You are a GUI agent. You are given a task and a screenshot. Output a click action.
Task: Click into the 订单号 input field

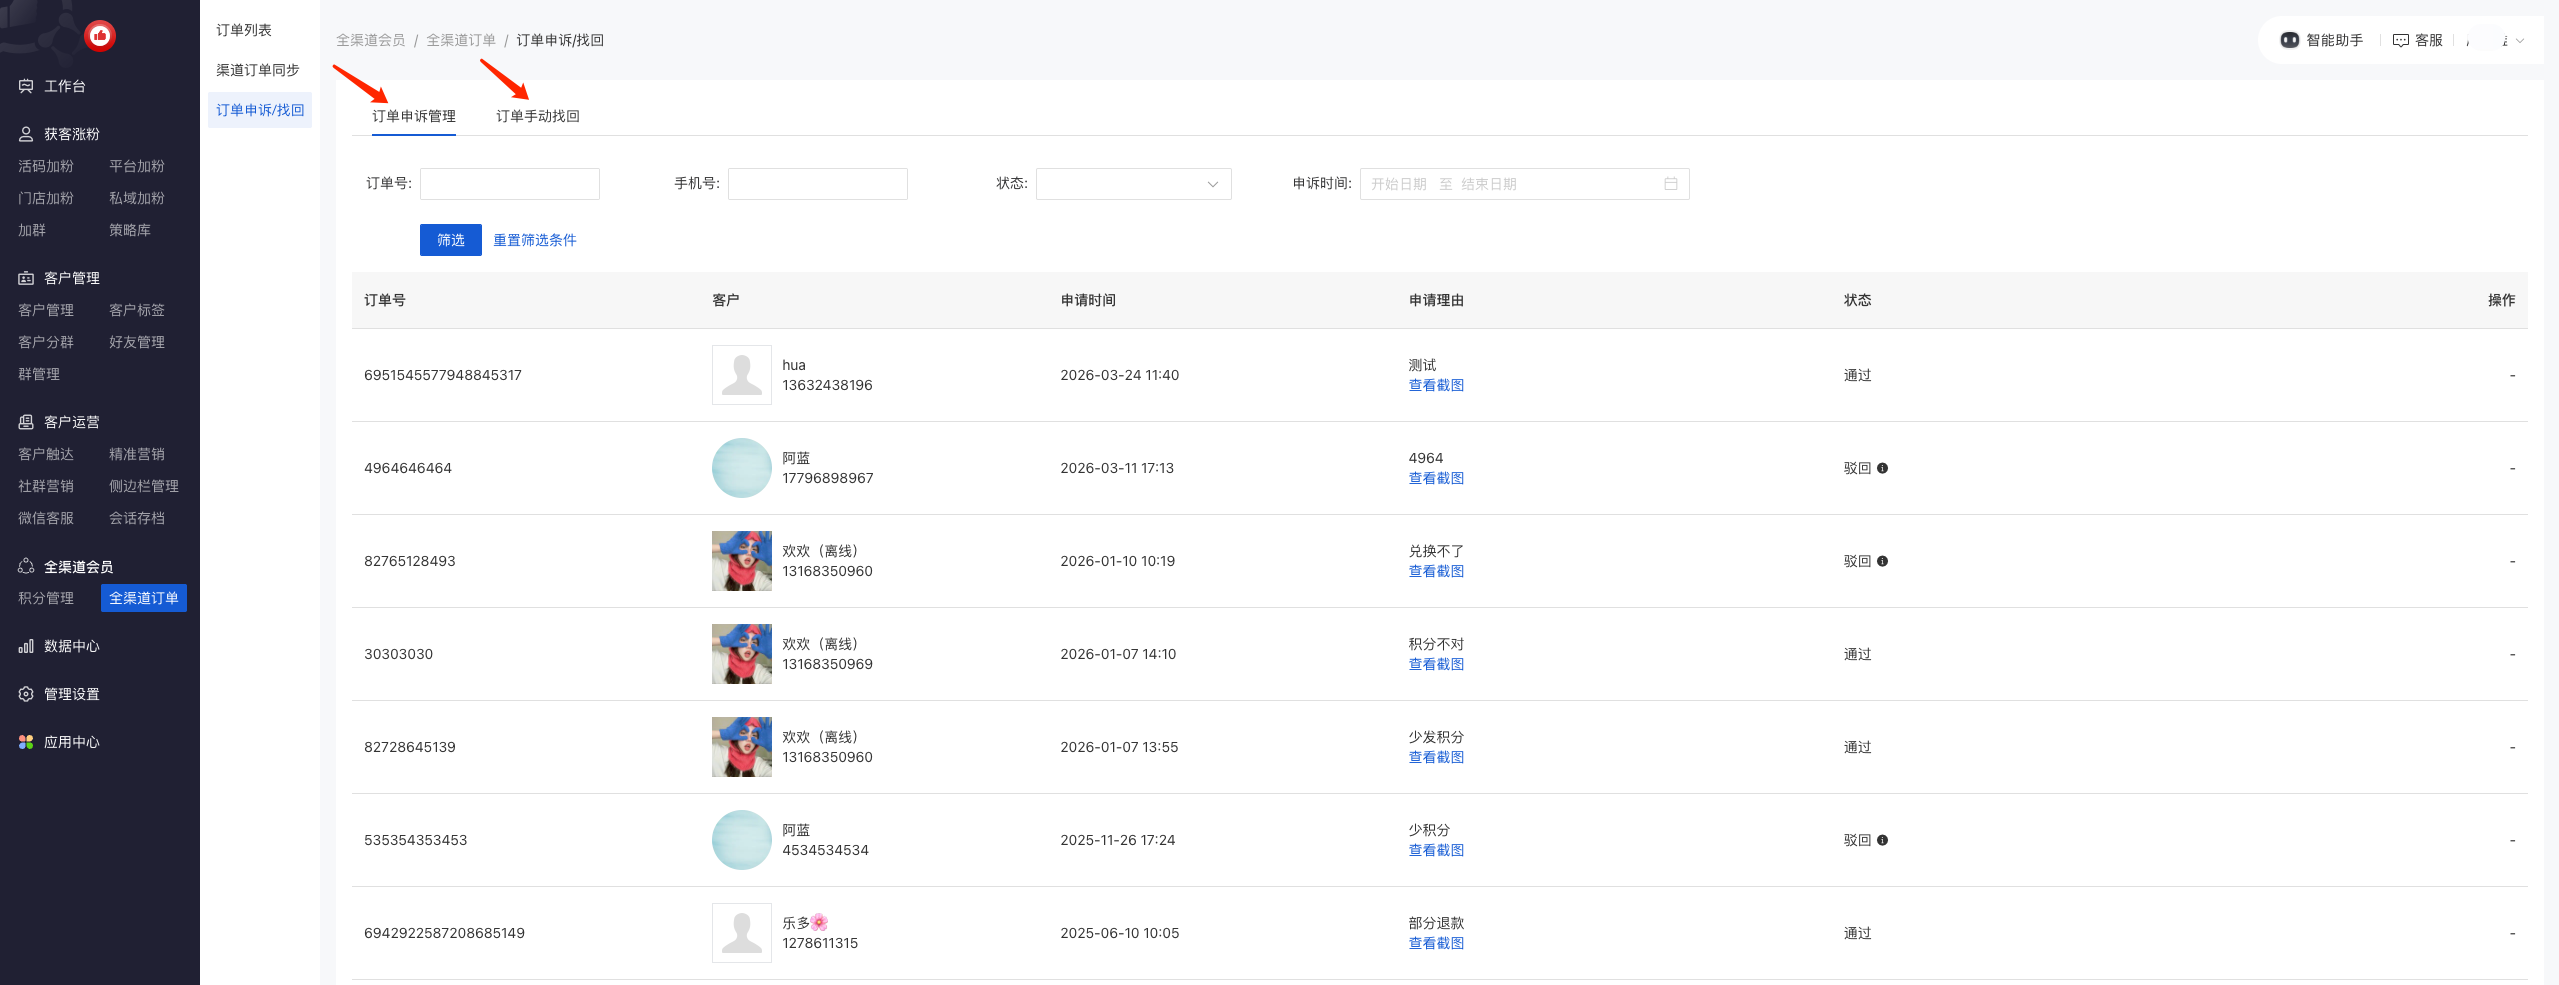510,184
